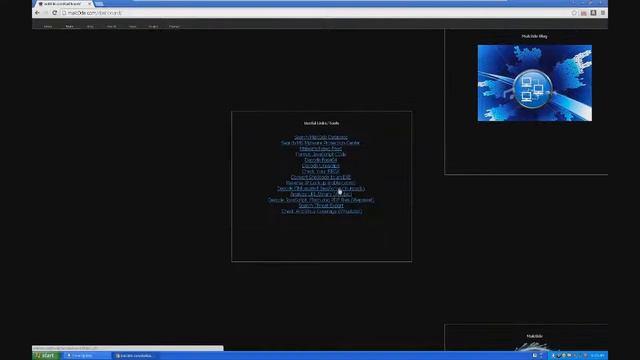Click the red extension icon after the star
Screen dimensions: 640x360
(x=584, y=13)
